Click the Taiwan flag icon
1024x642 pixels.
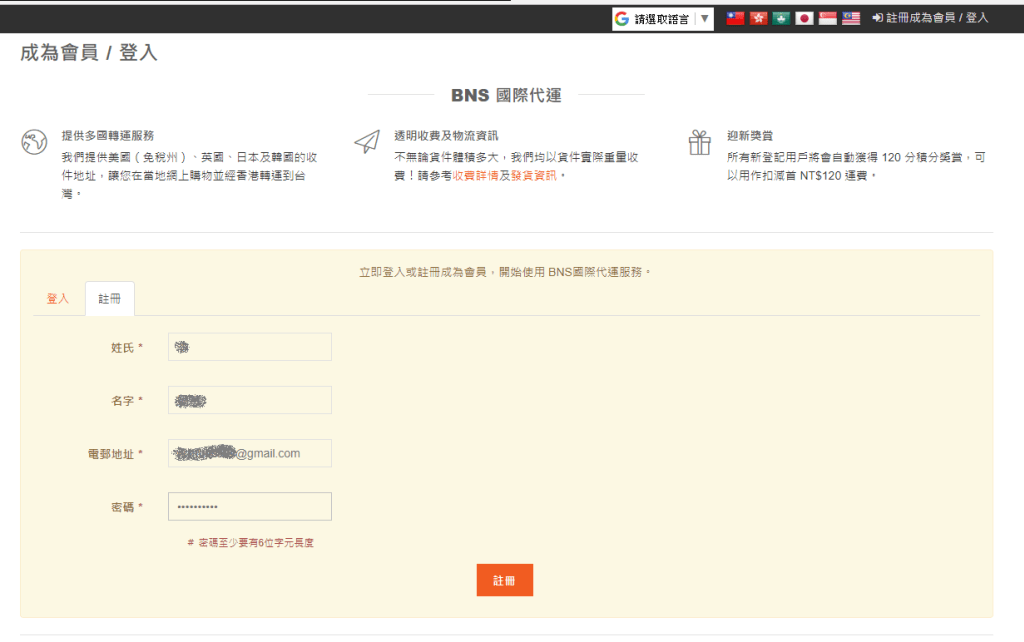735,18
